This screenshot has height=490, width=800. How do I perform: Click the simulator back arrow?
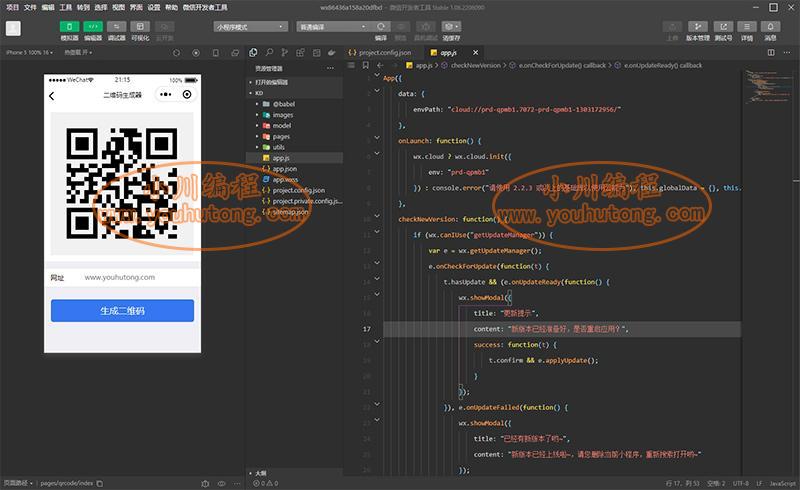click(52, 96)
